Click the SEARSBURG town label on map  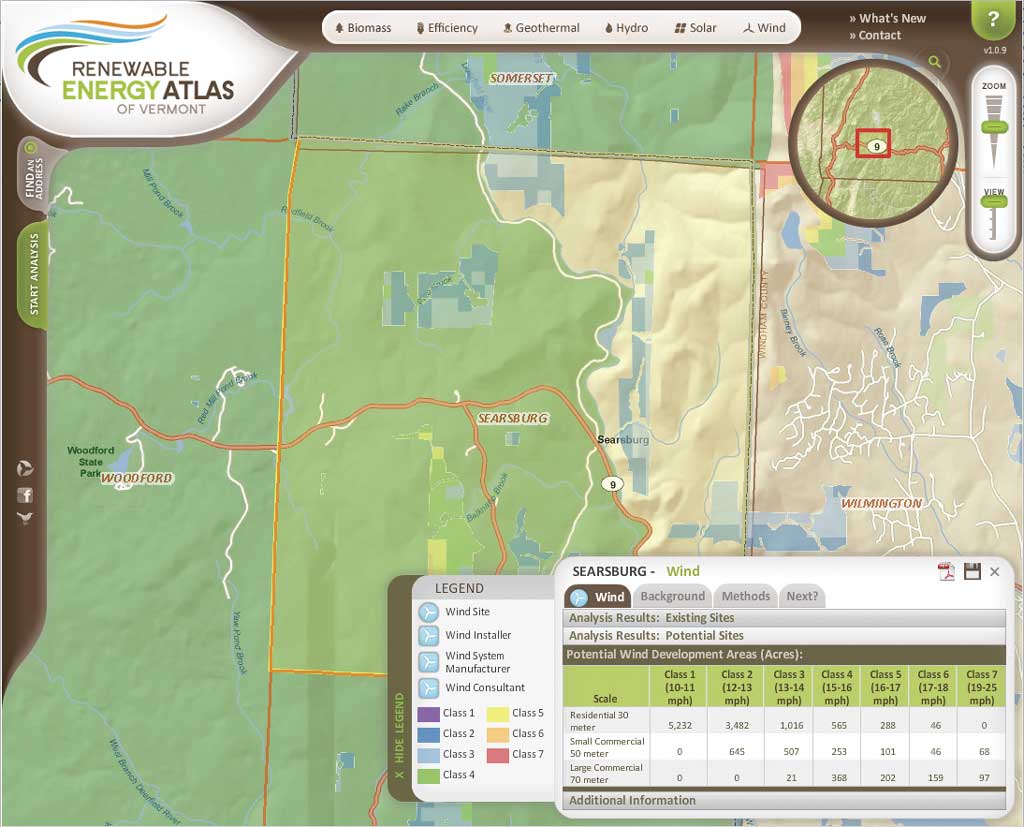pos(513,418)
